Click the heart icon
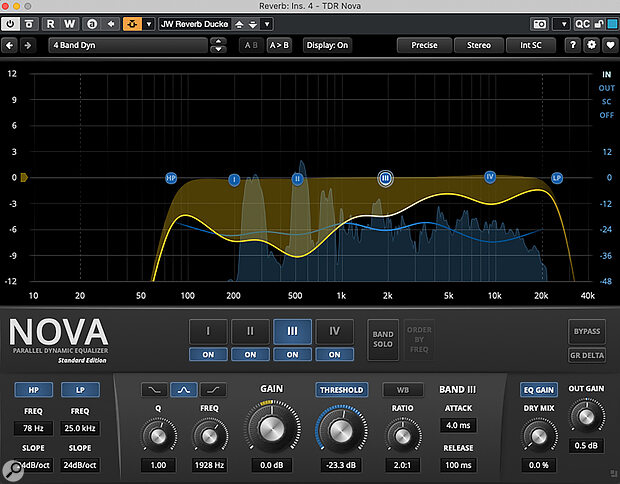Viewport: 620px width, 484px height. pos(611,45)
